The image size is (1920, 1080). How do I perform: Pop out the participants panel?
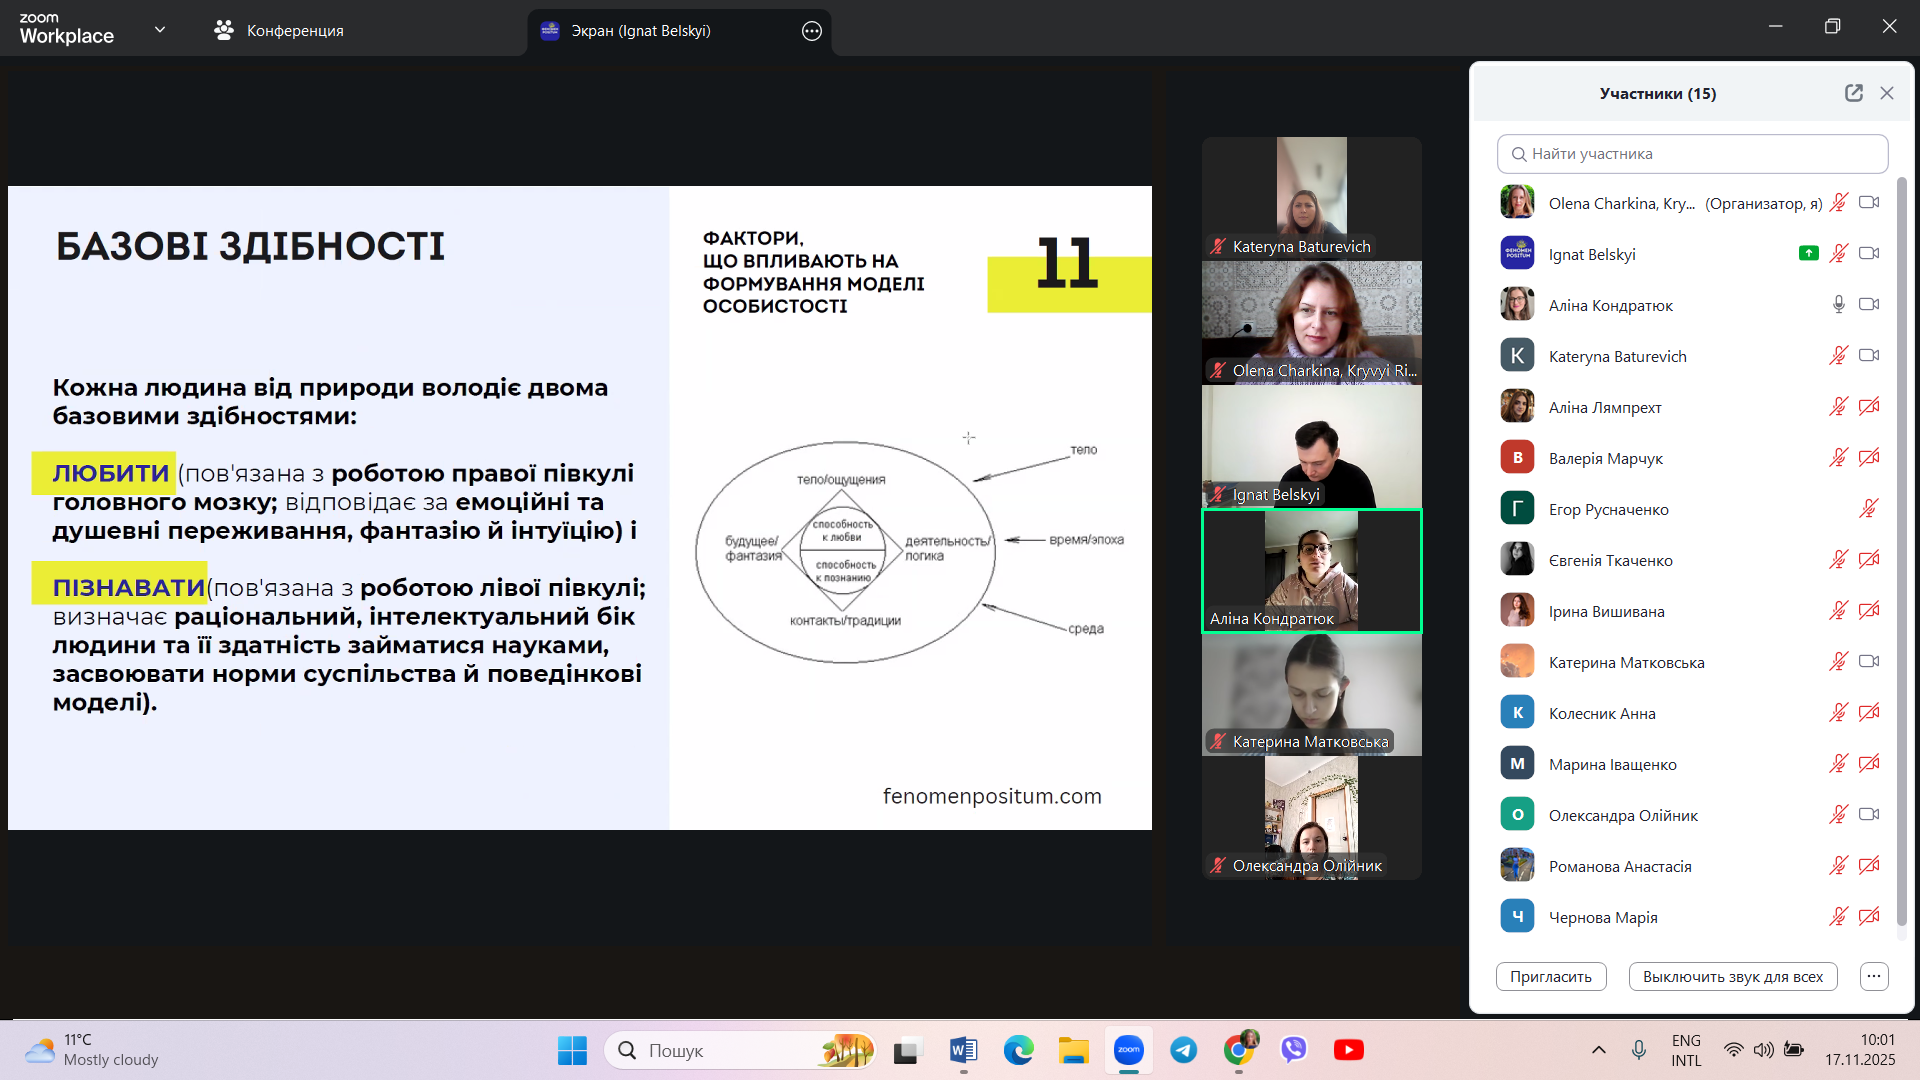1853,93
